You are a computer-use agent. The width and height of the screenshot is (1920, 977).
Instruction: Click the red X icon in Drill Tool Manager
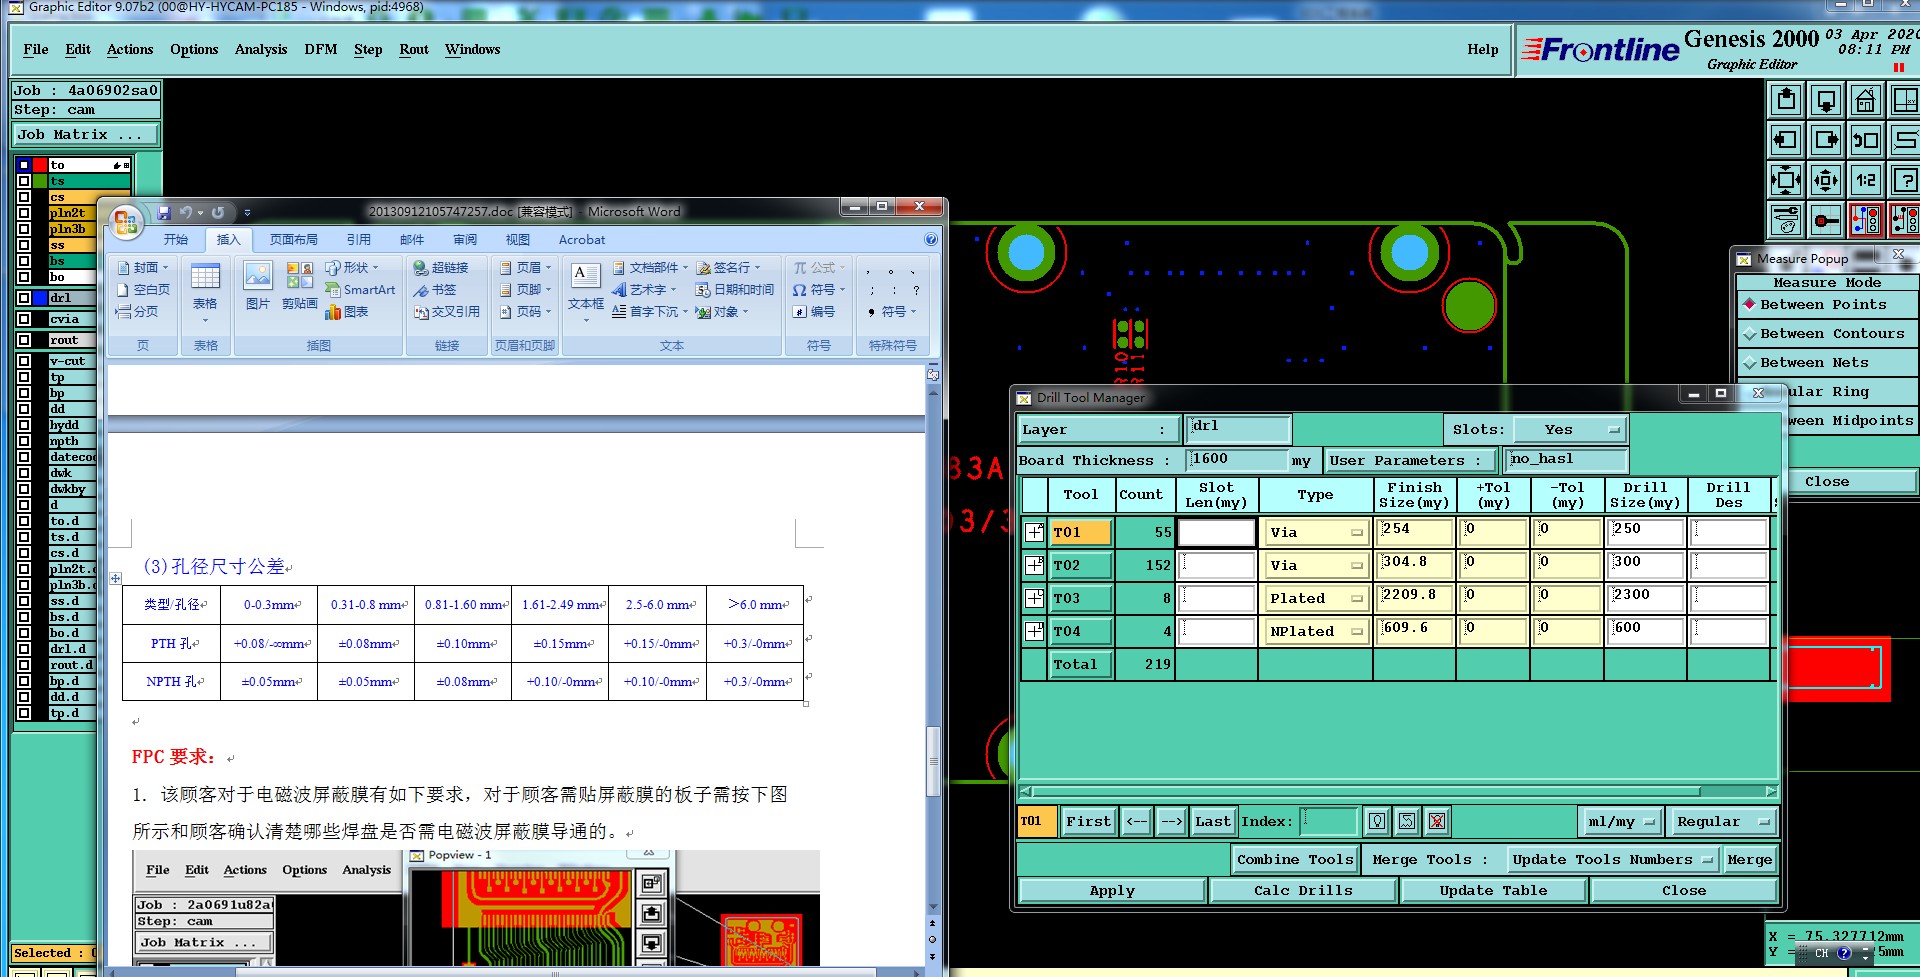point(1437,821)
